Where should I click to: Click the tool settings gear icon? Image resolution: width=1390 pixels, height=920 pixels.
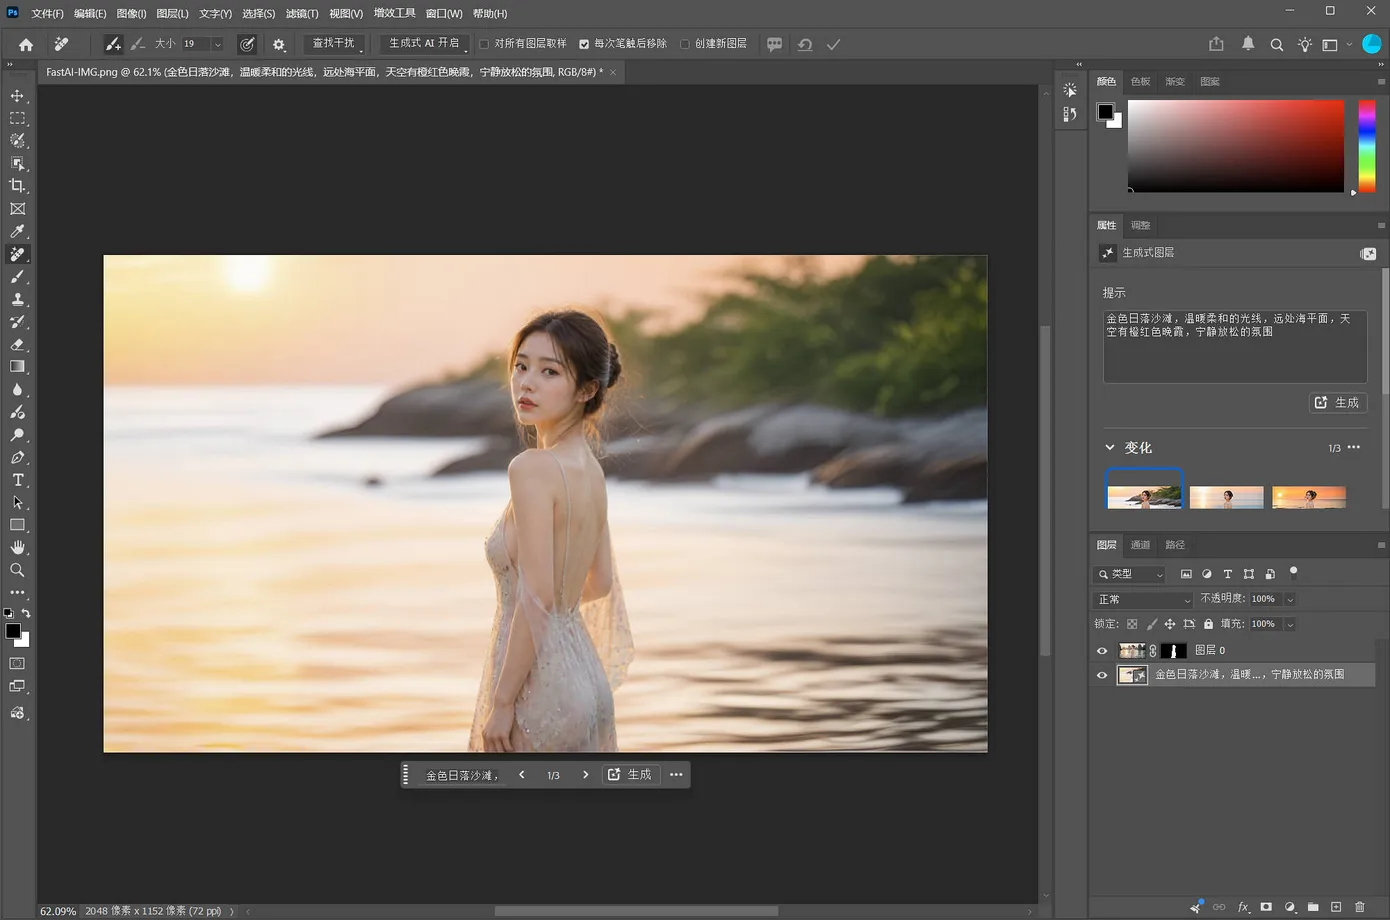point(279,44)
